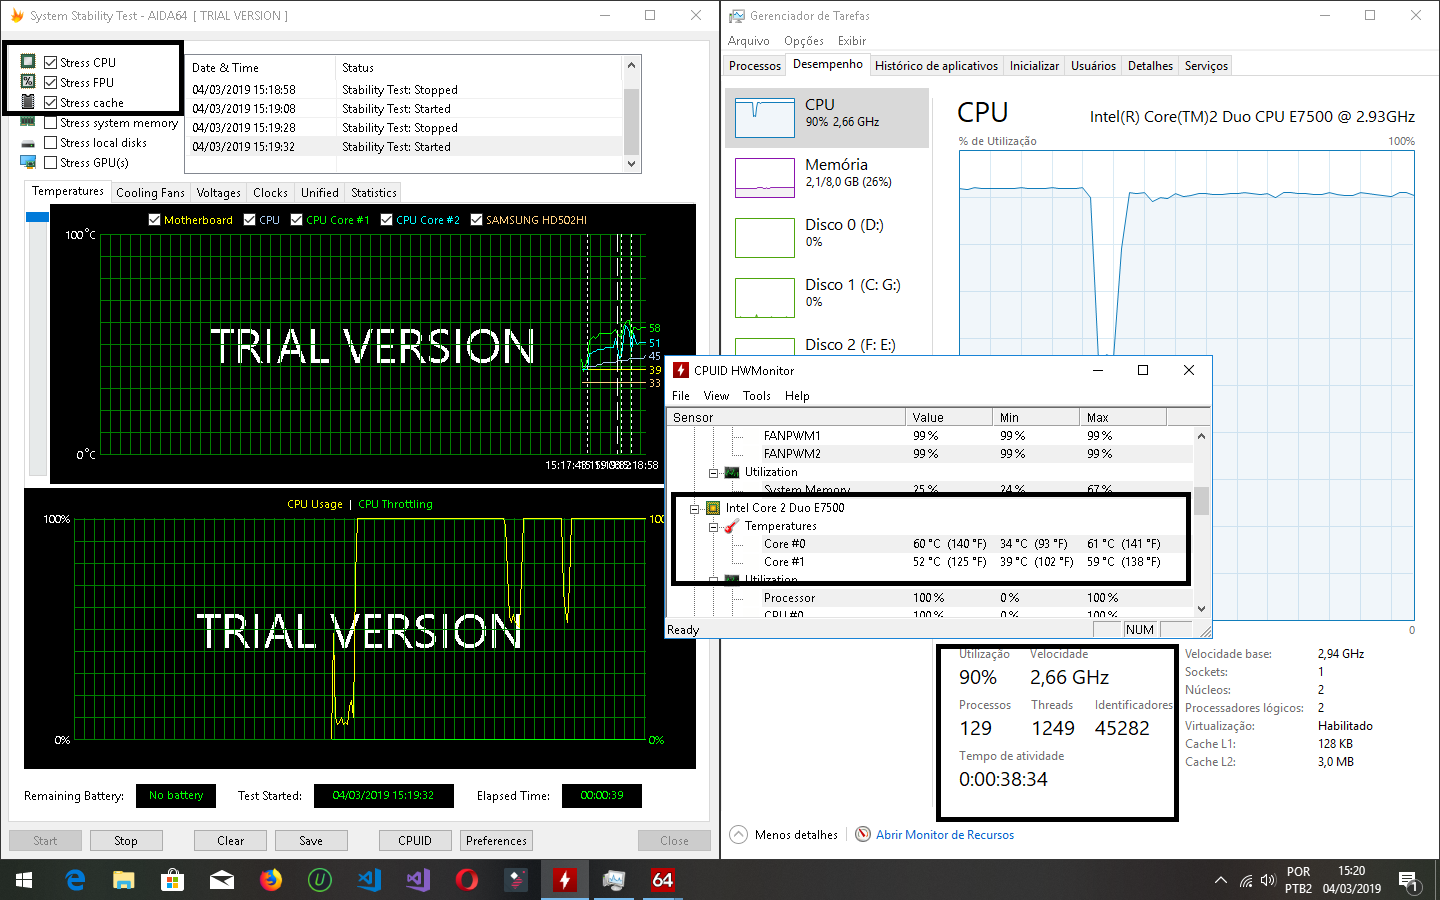Open Processos tab in Task Manager
The height and width of the screenshot is (900, 1440).
tap(755, 66)
